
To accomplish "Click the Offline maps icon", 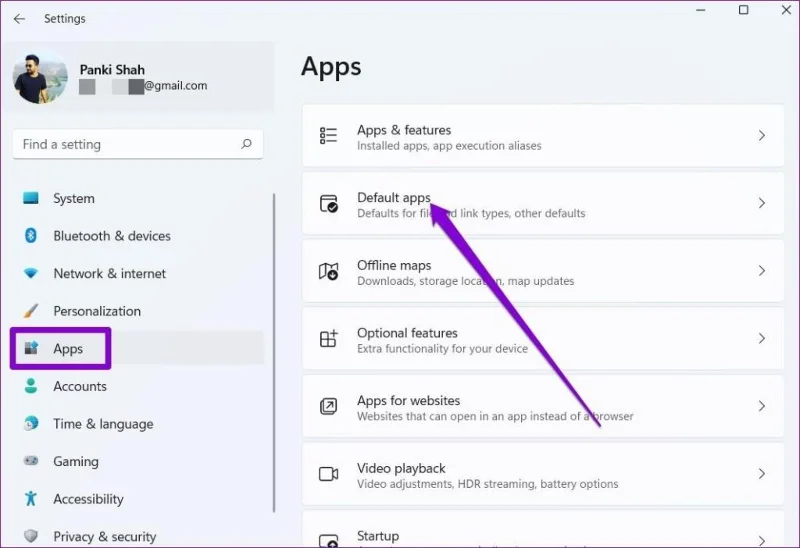I will (x=328, y=271).
